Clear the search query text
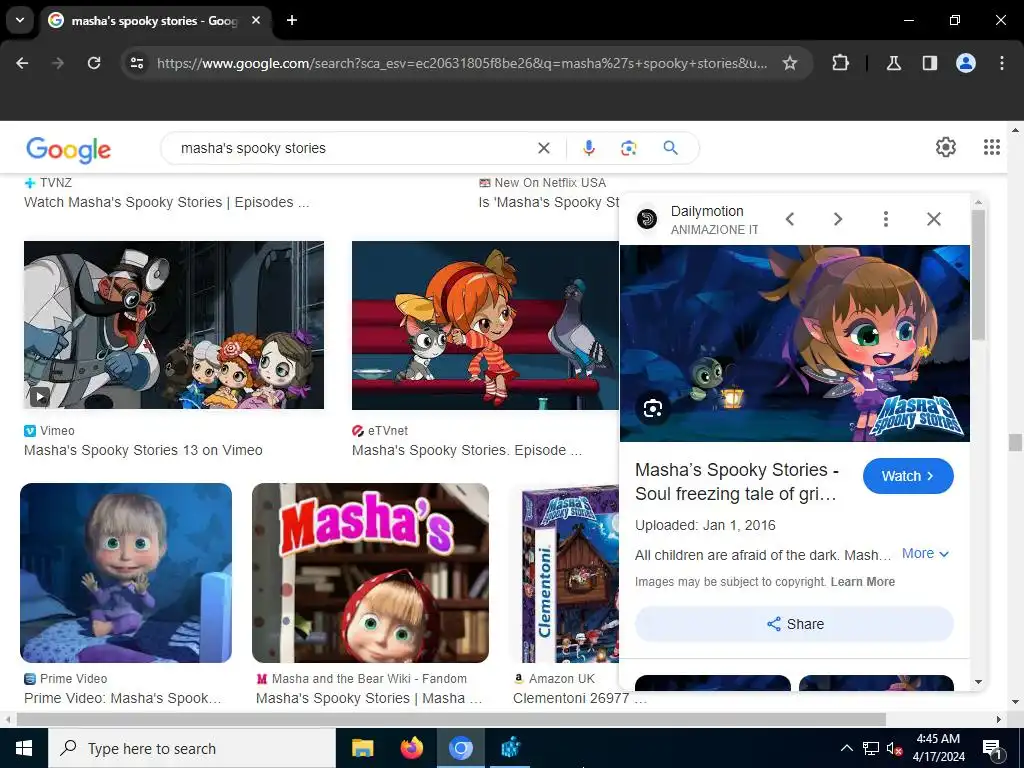This screenshot has width=1024, height=768. [x=543, y=148]
